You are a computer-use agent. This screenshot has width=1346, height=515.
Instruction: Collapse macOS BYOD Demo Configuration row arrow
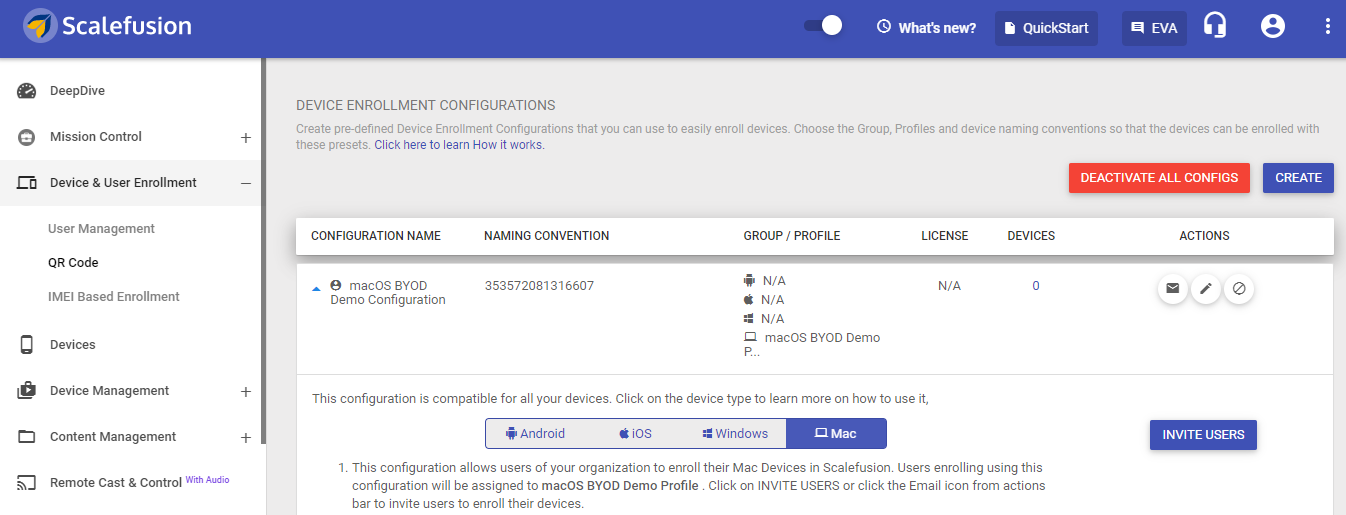pos(317,288)
